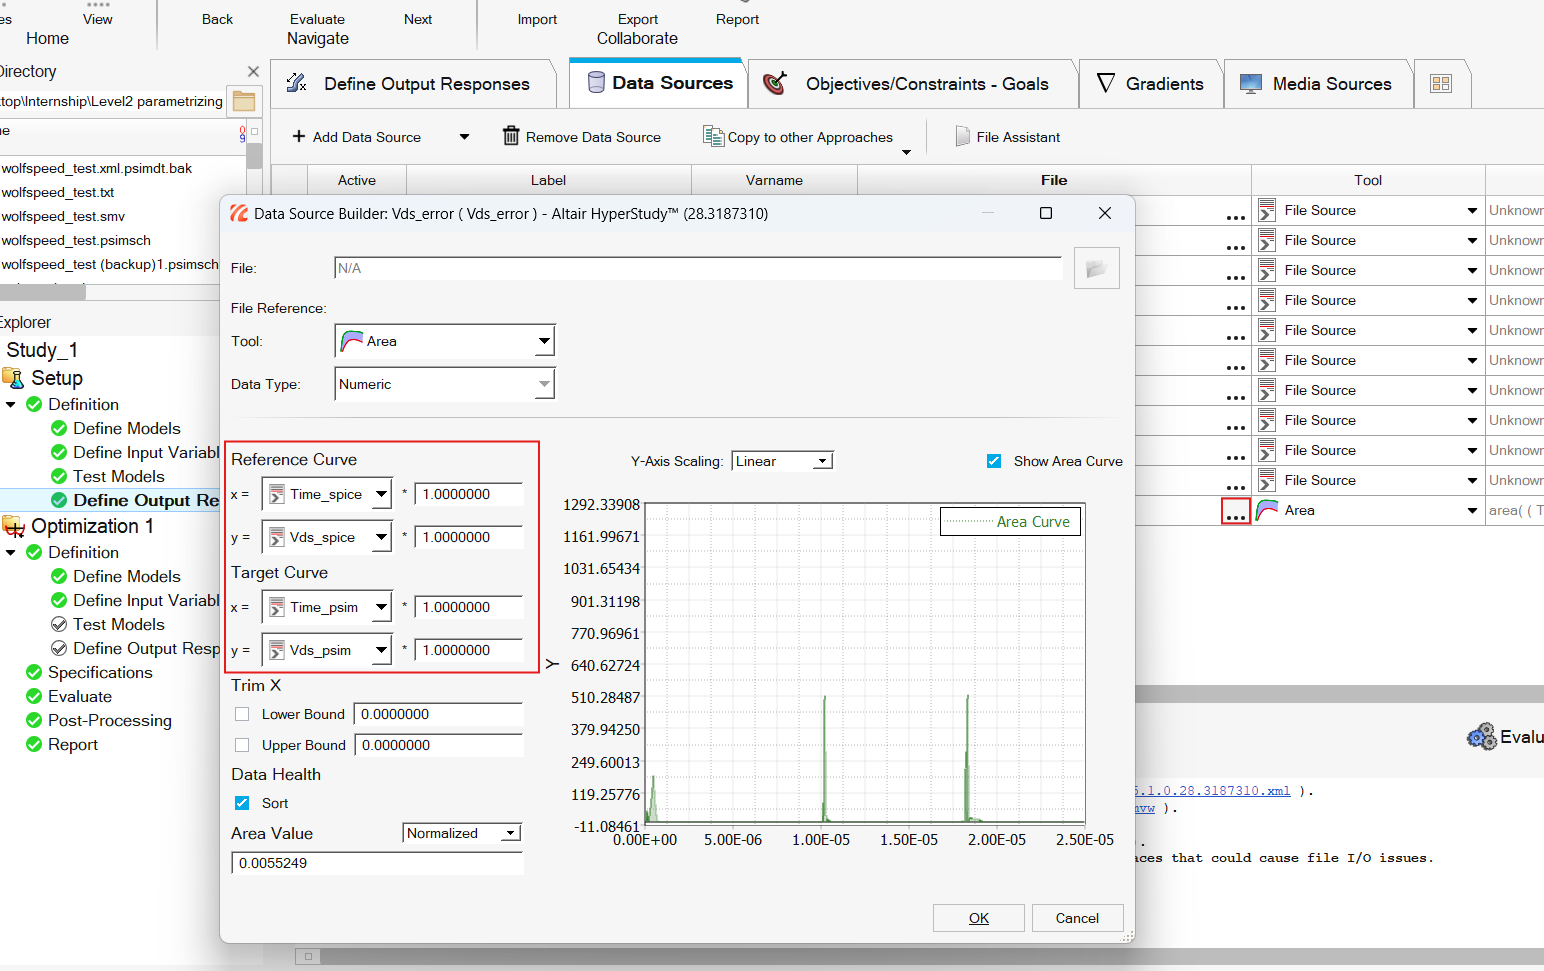Click the Copy to other Approaches icon
The image size is (1544, 971).
pos(713,136)
